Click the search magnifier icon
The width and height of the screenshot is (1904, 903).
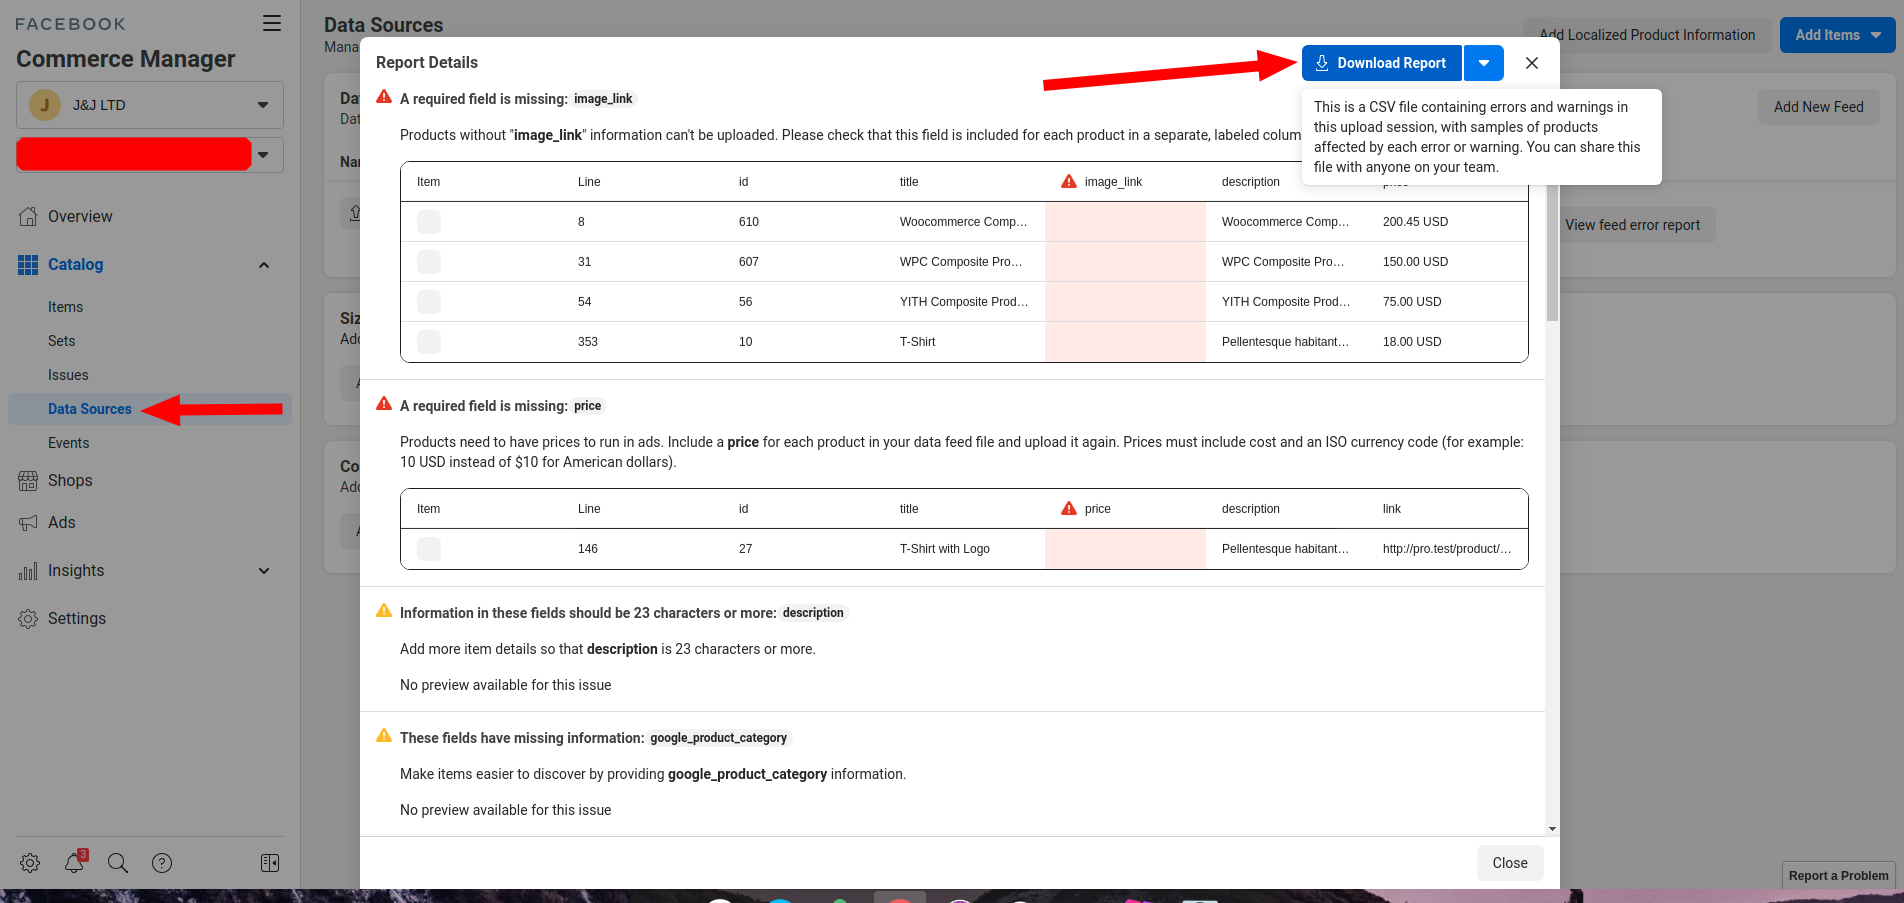pyautogui.click(x=118, y=863)
